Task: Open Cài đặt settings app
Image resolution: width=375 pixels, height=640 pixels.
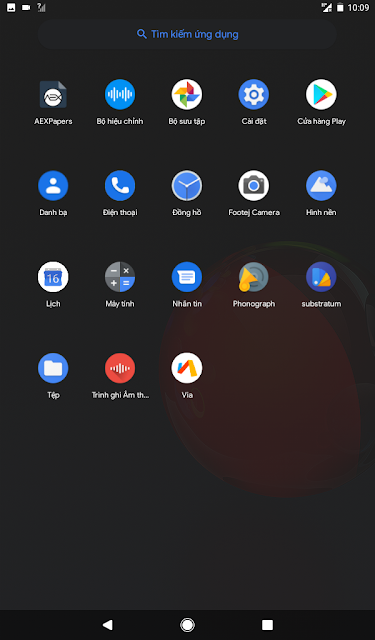Action: 254,95
